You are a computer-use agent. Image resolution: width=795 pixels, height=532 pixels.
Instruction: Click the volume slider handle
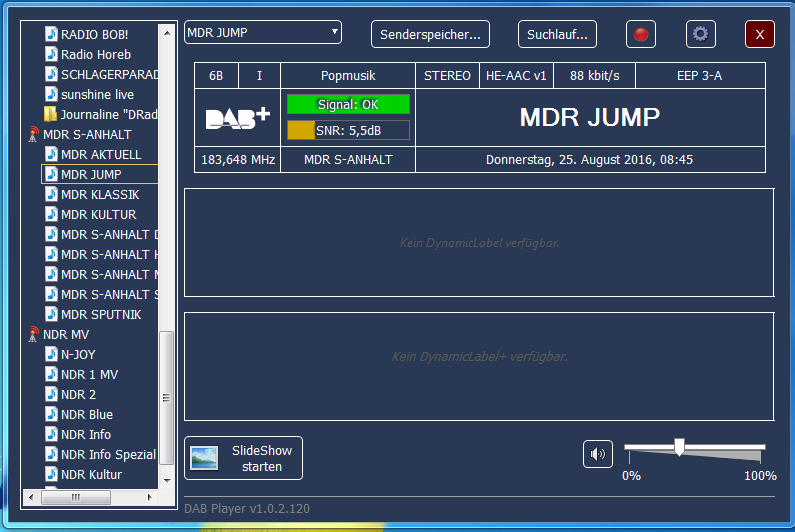point(679,447)
